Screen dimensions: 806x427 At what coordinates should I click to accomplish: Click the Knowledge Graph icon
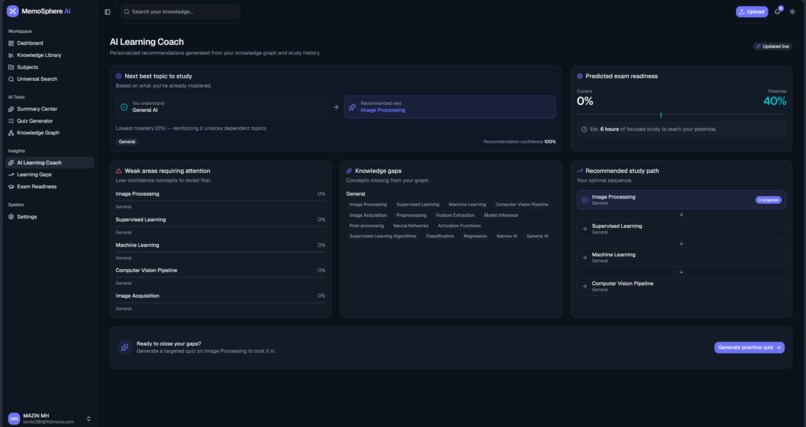(11, 133)
